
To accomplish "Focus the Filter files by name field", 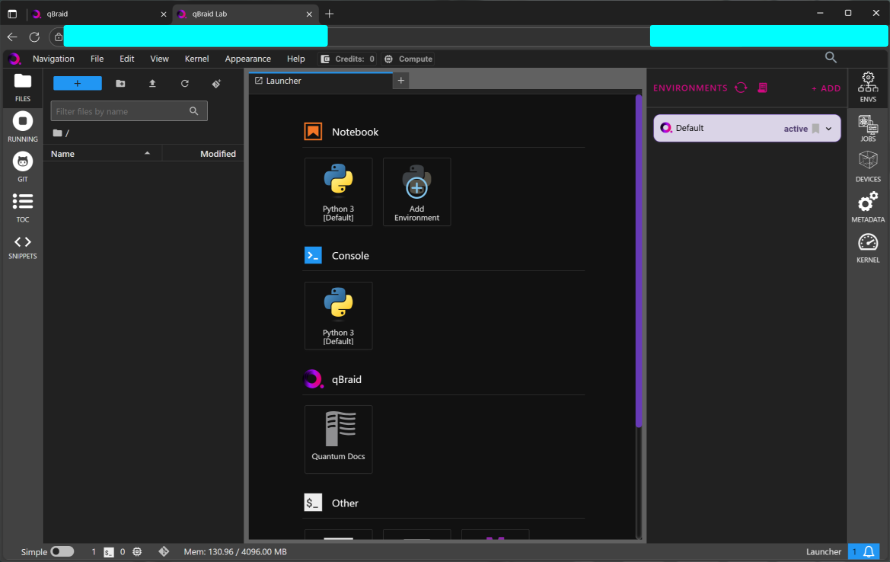I will [x=129, y=111].
